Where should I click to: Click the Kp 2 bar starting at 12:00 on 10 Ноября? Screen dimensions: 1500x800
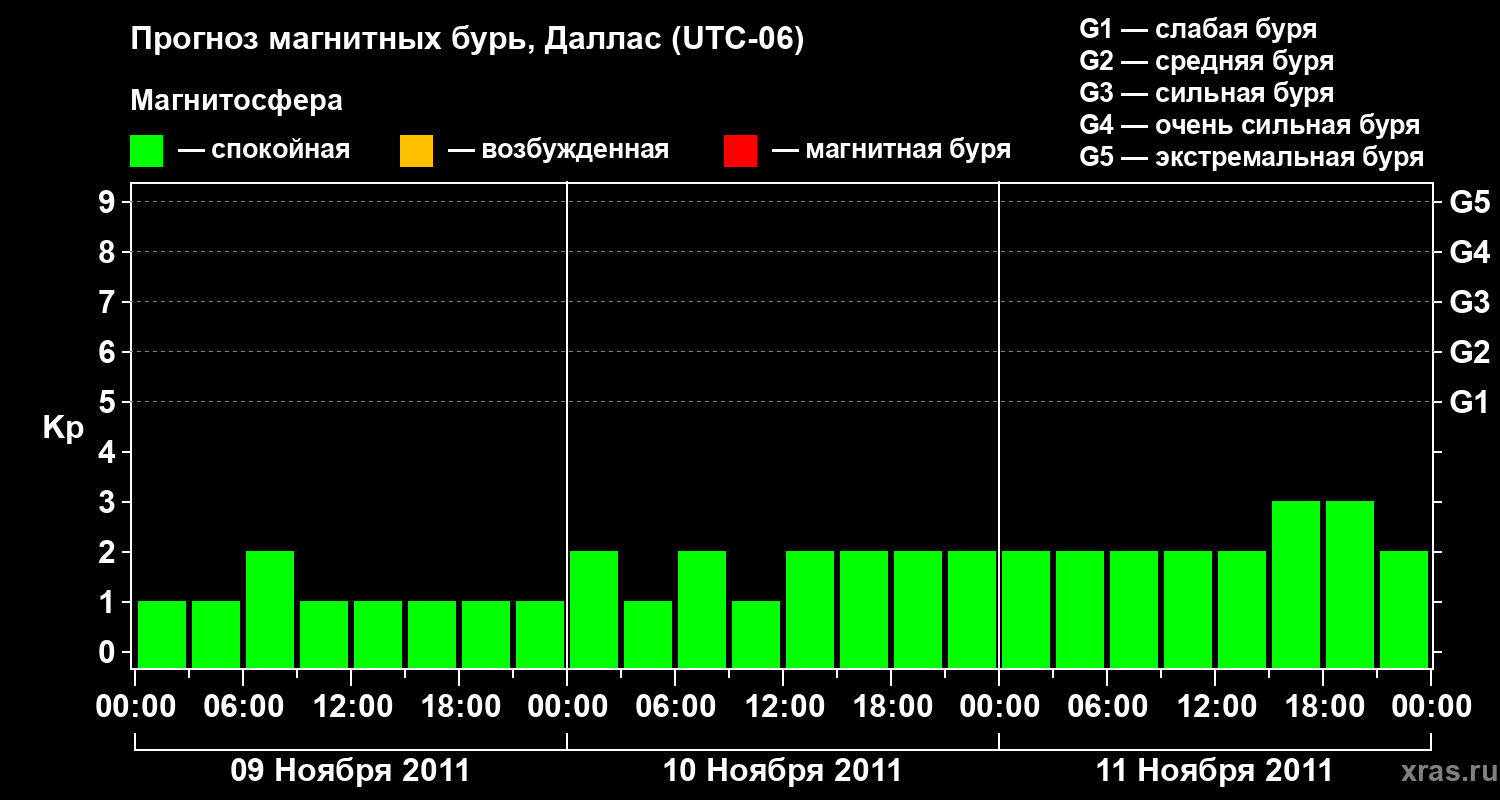[x=810, y=609]
